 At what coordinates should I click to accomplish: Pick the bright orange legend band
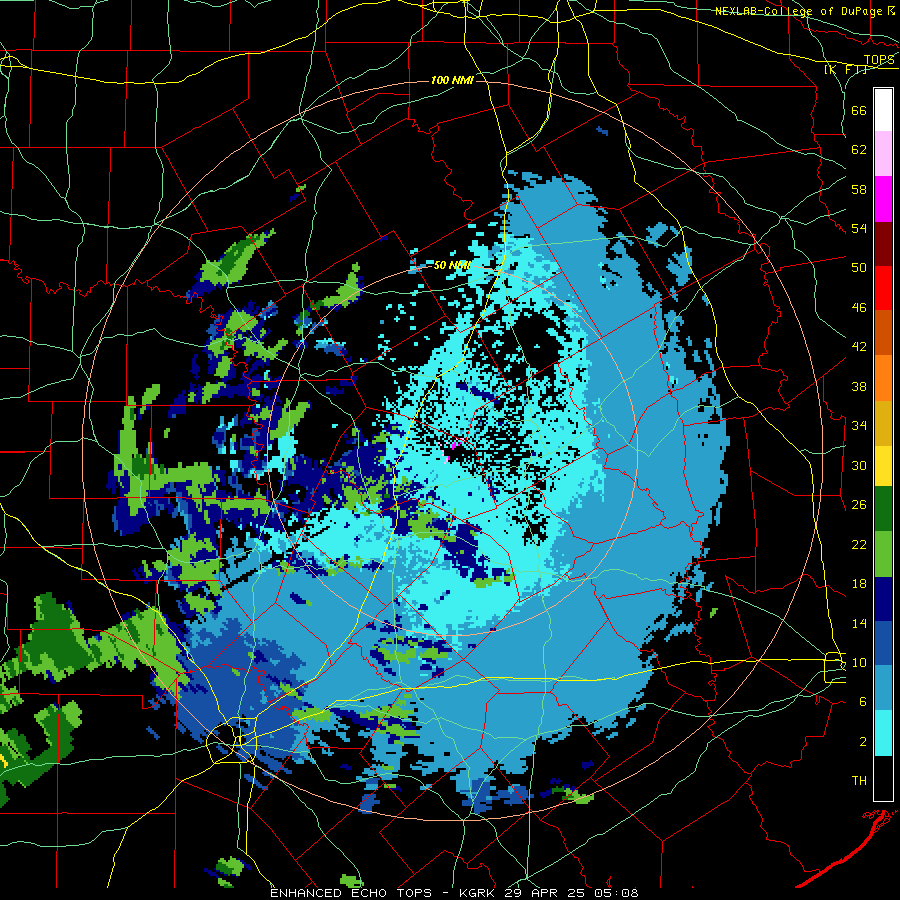click(x=883, y=378)
